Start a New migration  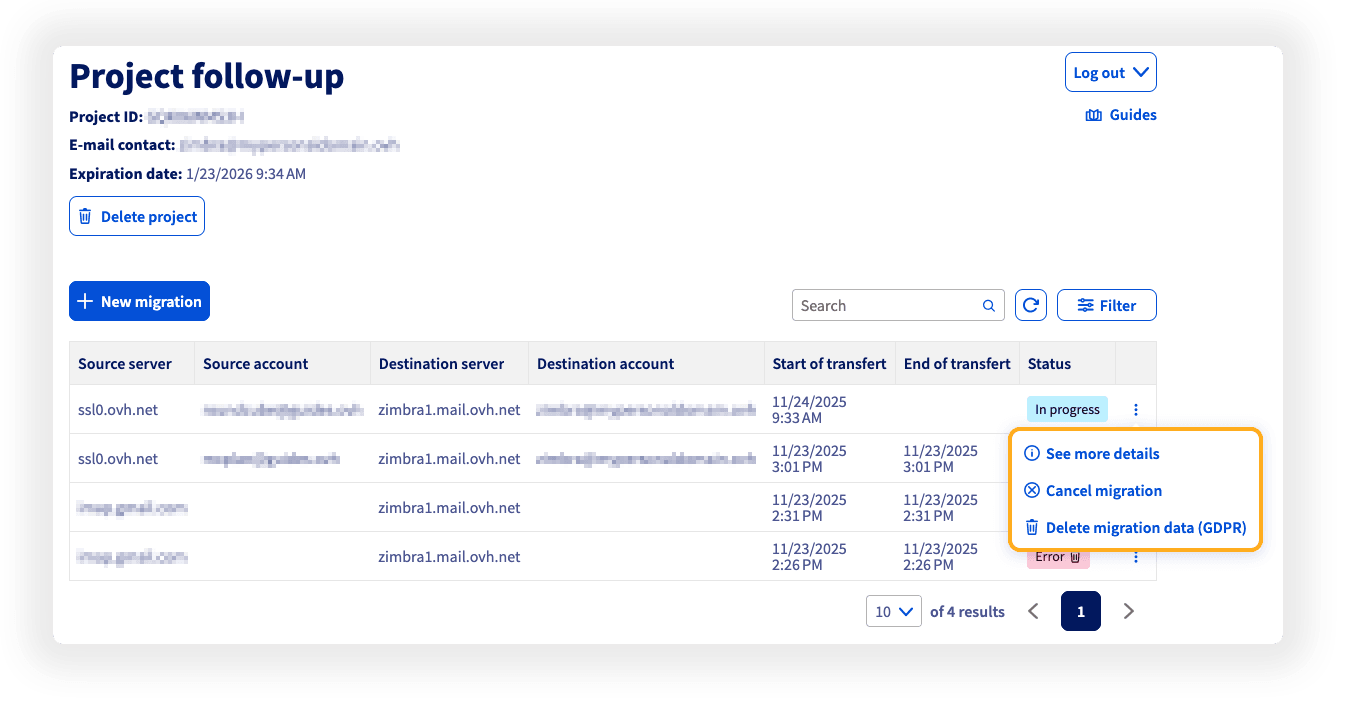[x=139, y=301]
